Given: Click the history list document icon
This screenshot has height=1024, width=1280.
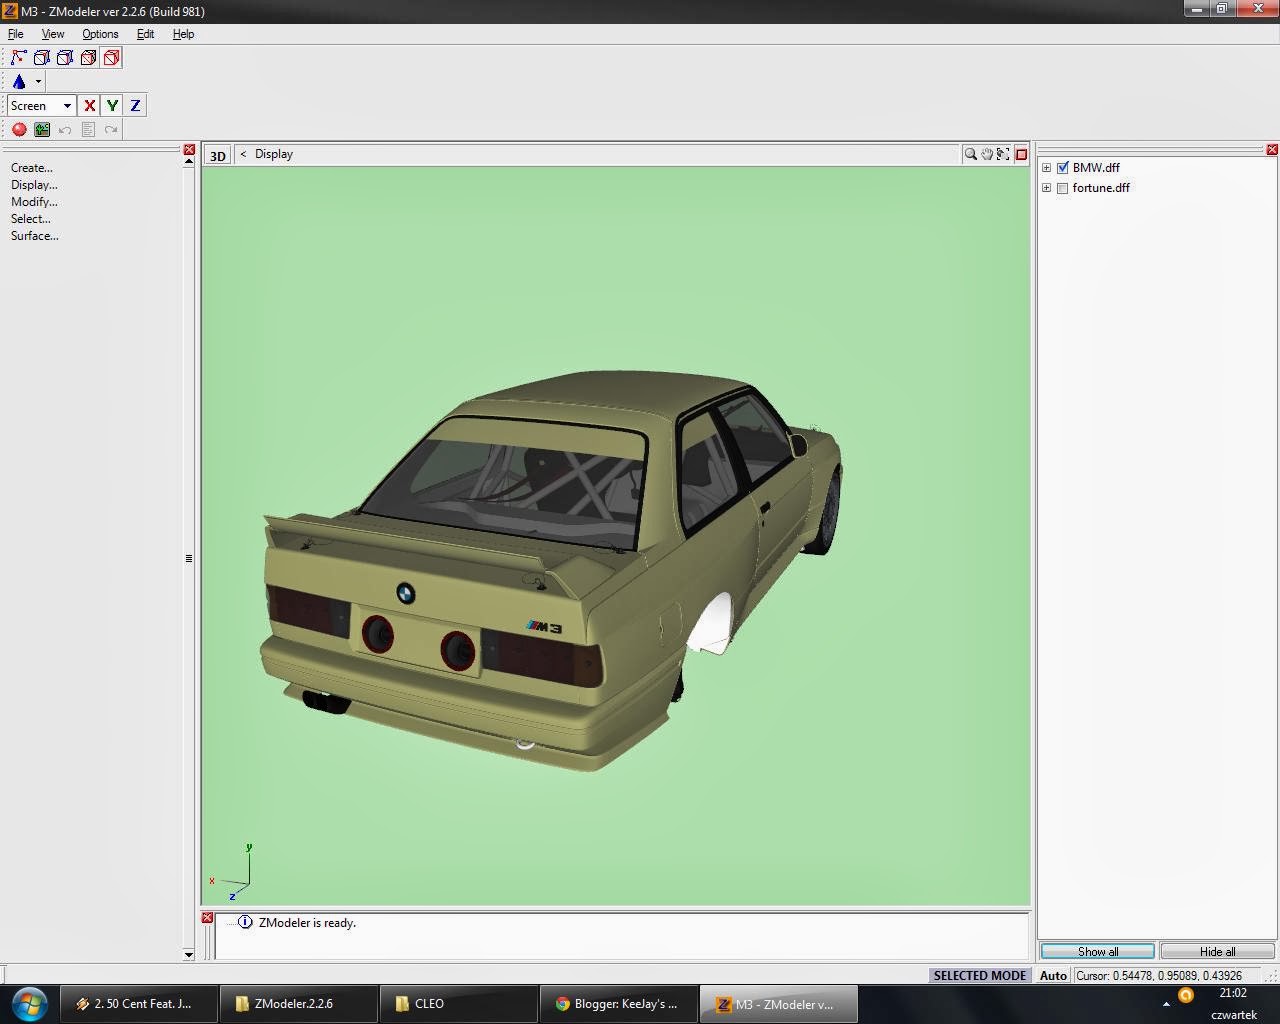Looking at the screenshot, I should (x=88, y=130).
